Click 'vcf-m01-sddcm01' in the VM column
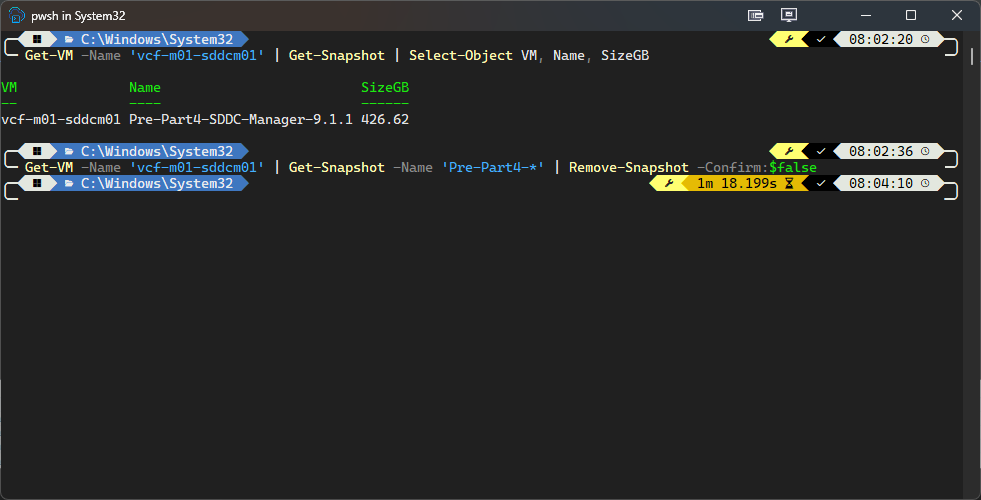The width and height of the screenshot is (981, 500). point(61,119)
